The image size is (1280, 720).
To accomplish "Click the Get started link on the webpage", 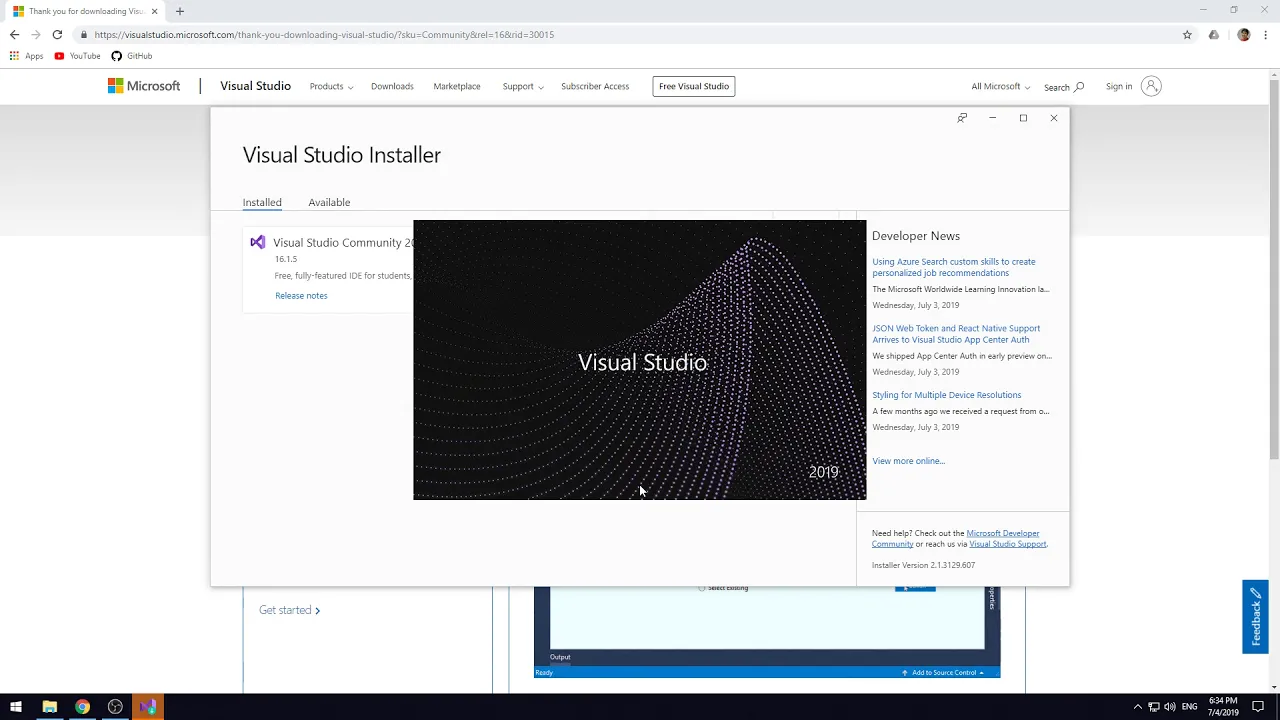I will point(290,610).
